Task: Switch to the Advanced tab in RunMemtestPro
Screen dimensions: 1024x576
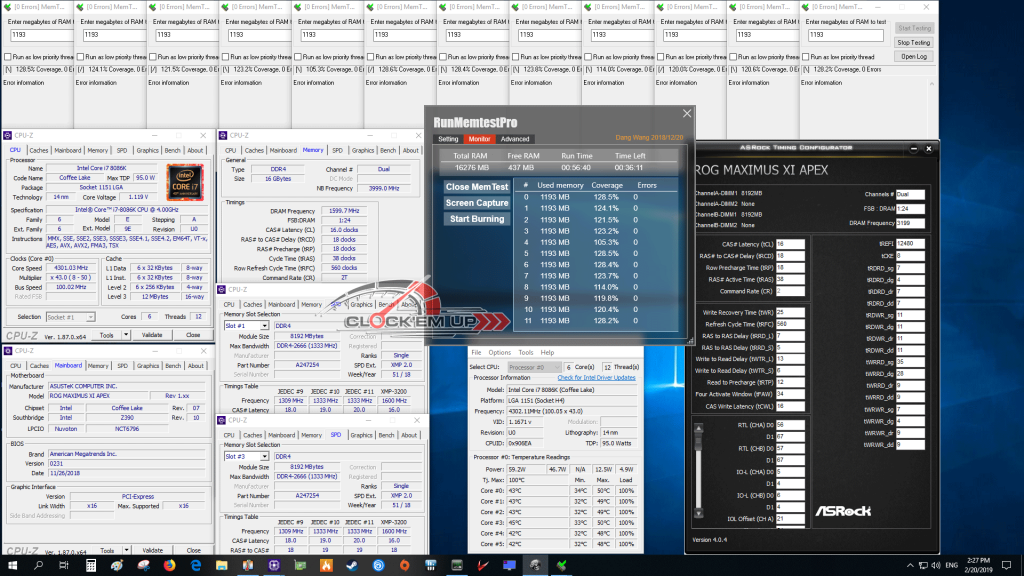Action: (515, 139)
